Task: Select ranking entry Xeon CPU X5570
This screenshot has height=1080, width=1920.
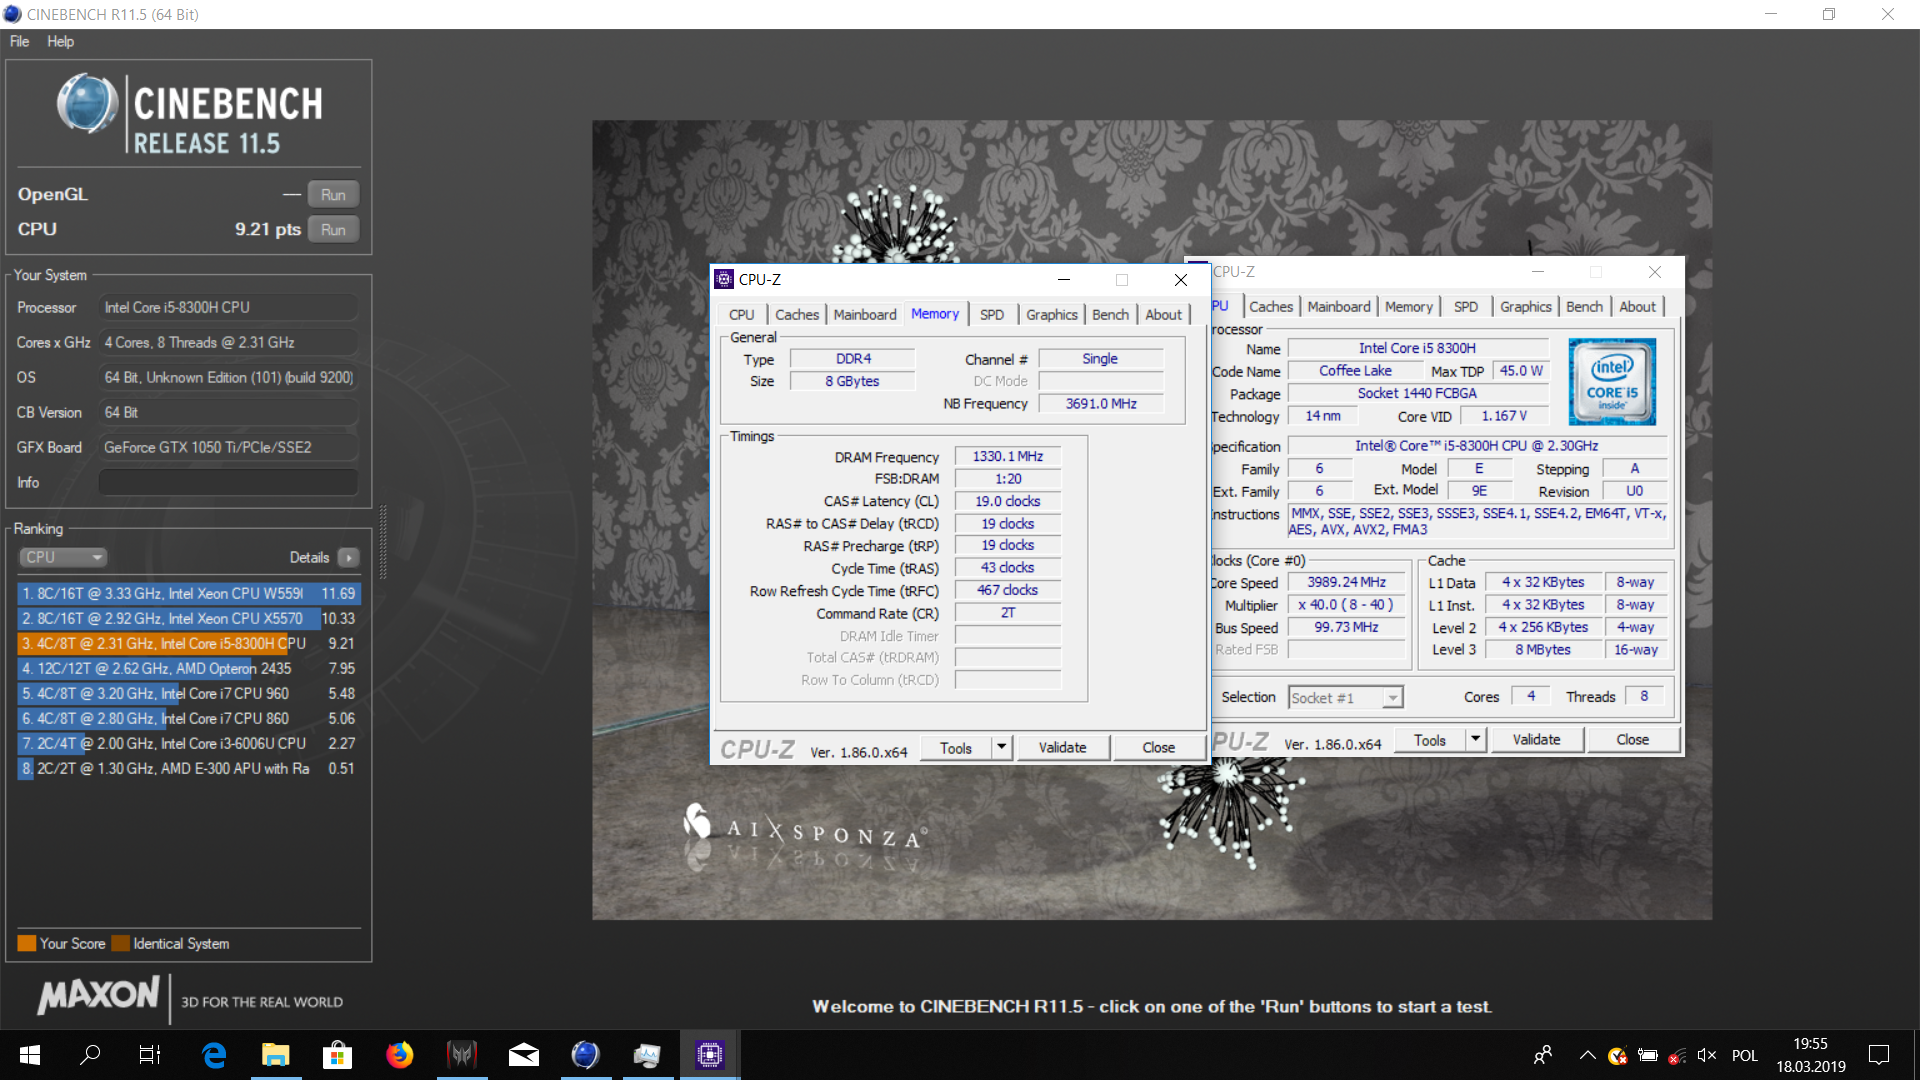Action: [x=188, y=618]
